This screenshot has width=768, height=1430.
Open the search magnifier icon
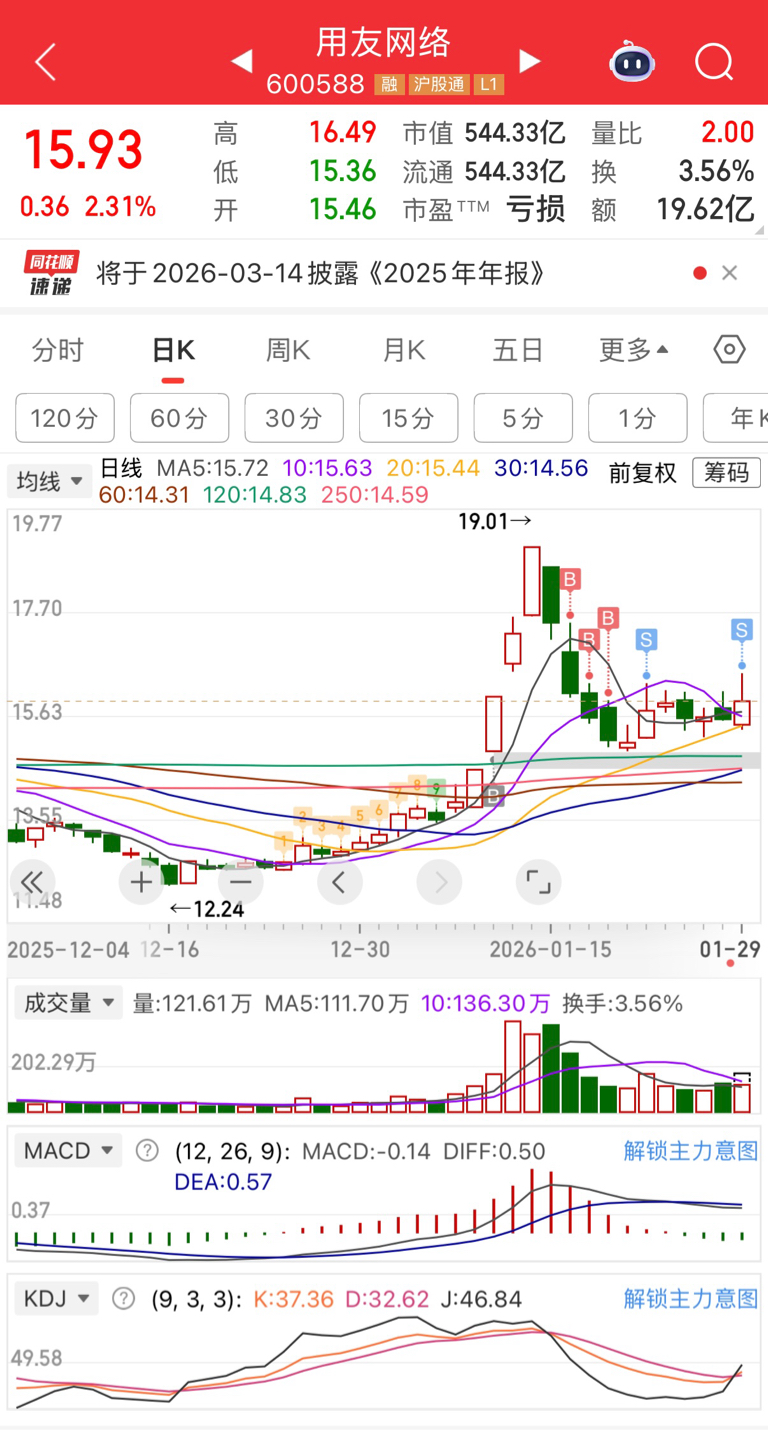pos(715,62)
